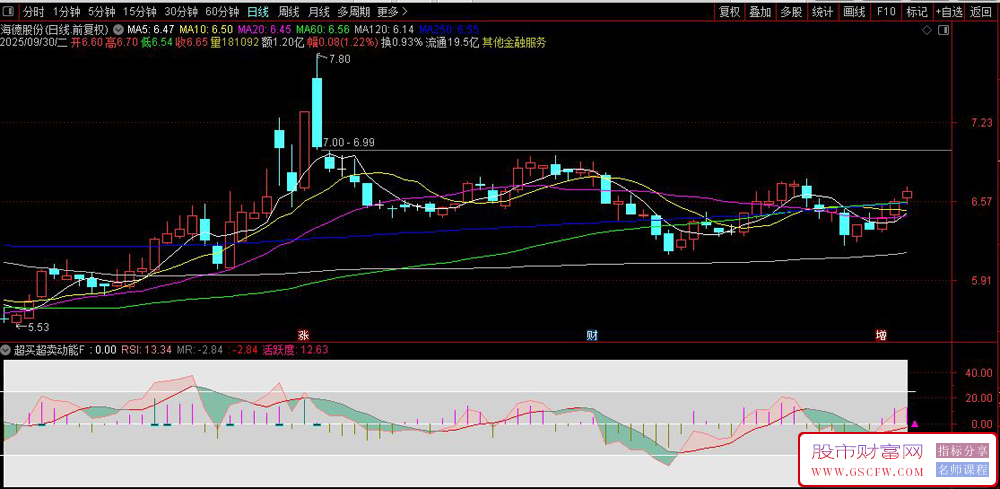Click the 7.80 peak candlestick
The height and width of the screenshot is (489, 1000).
coord(317,110)
